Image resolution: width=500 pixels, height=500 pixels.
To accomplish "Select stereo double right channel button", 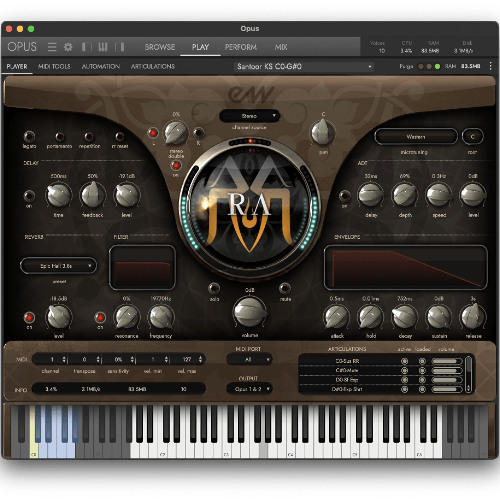I will point(199,133).
